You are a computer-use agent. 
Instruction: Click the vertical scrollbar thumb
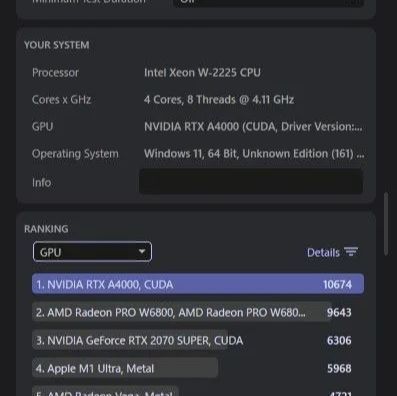[x=386, y=224]
